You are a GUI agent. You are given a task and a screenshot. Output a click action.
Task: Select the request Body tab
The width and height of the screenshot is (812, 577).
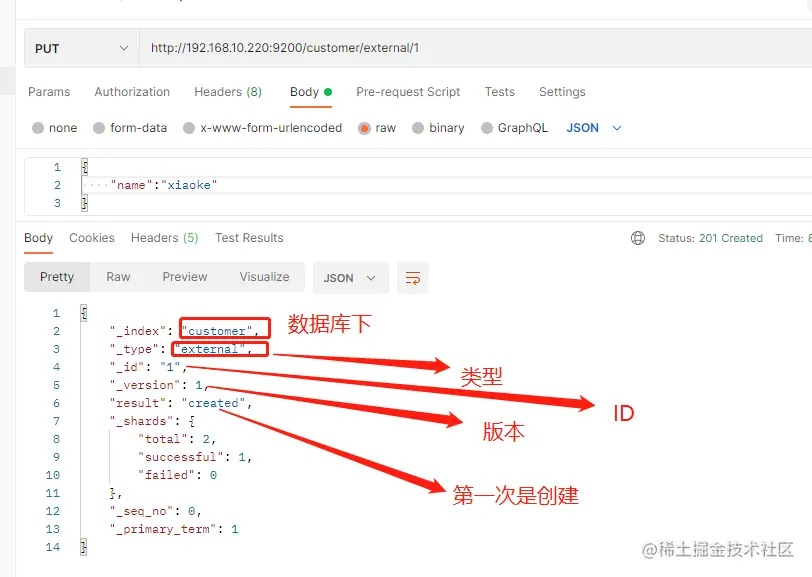point(311,92)
